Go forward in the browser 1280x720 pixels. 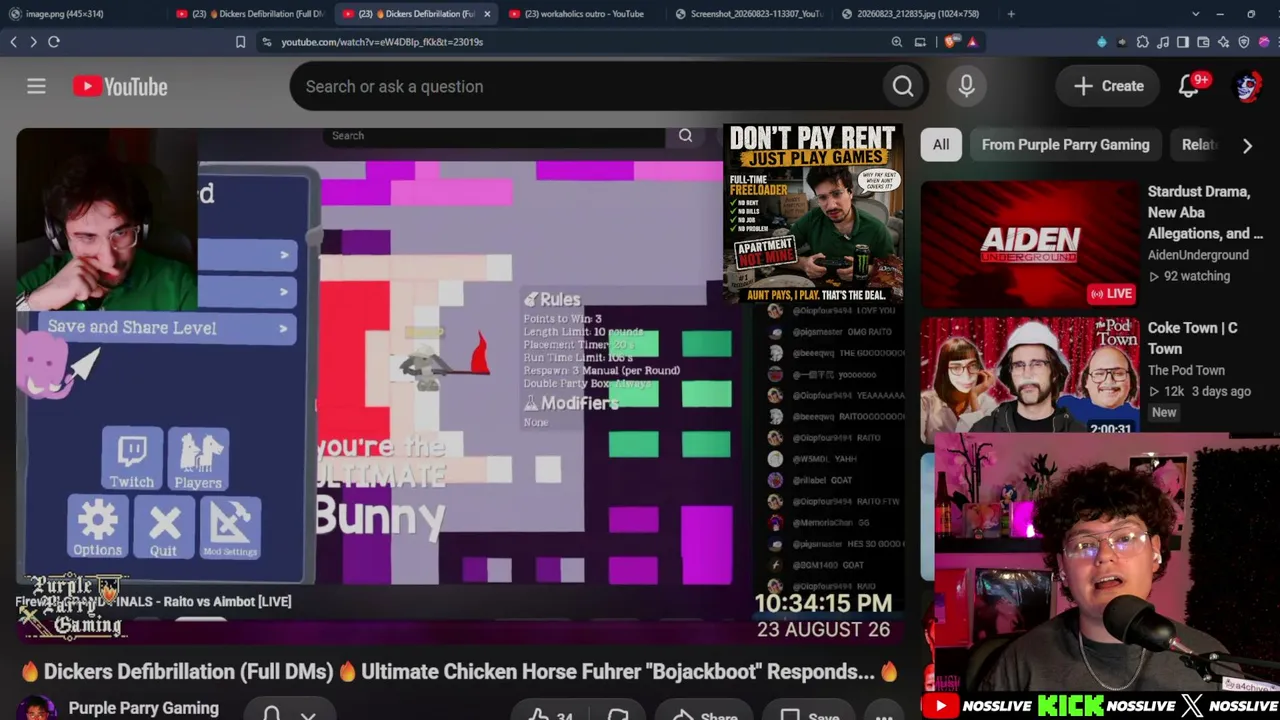click(33, 42)
